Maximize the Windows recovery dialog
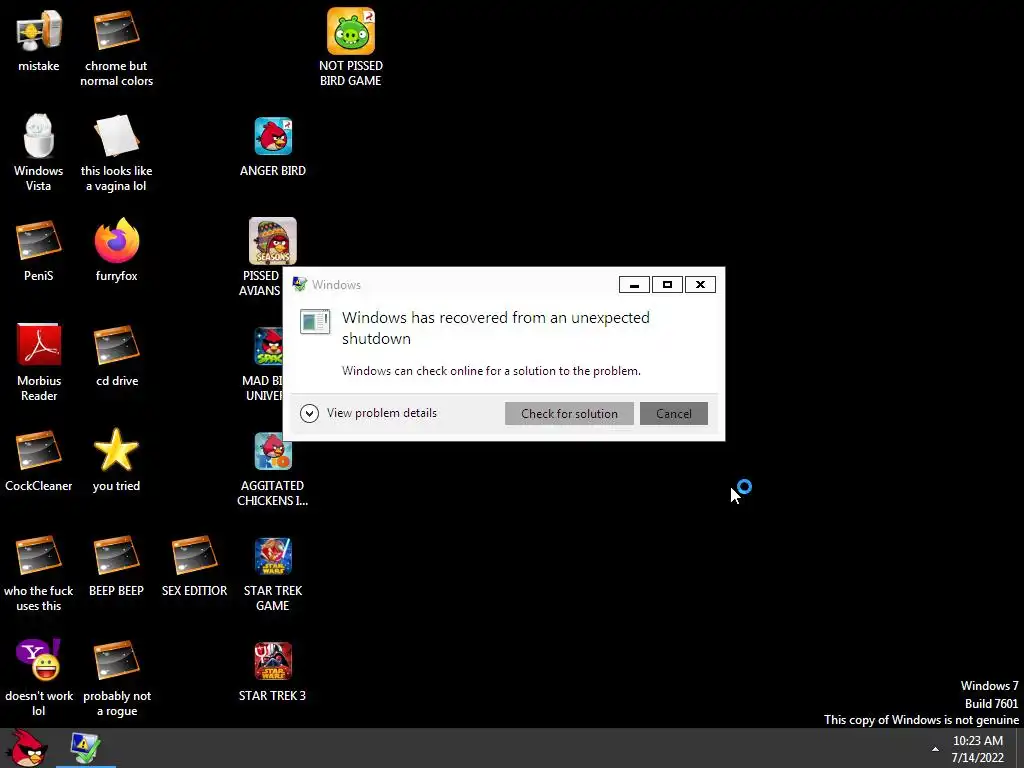The image size is (1024, 768). click(x=667, y=285)
